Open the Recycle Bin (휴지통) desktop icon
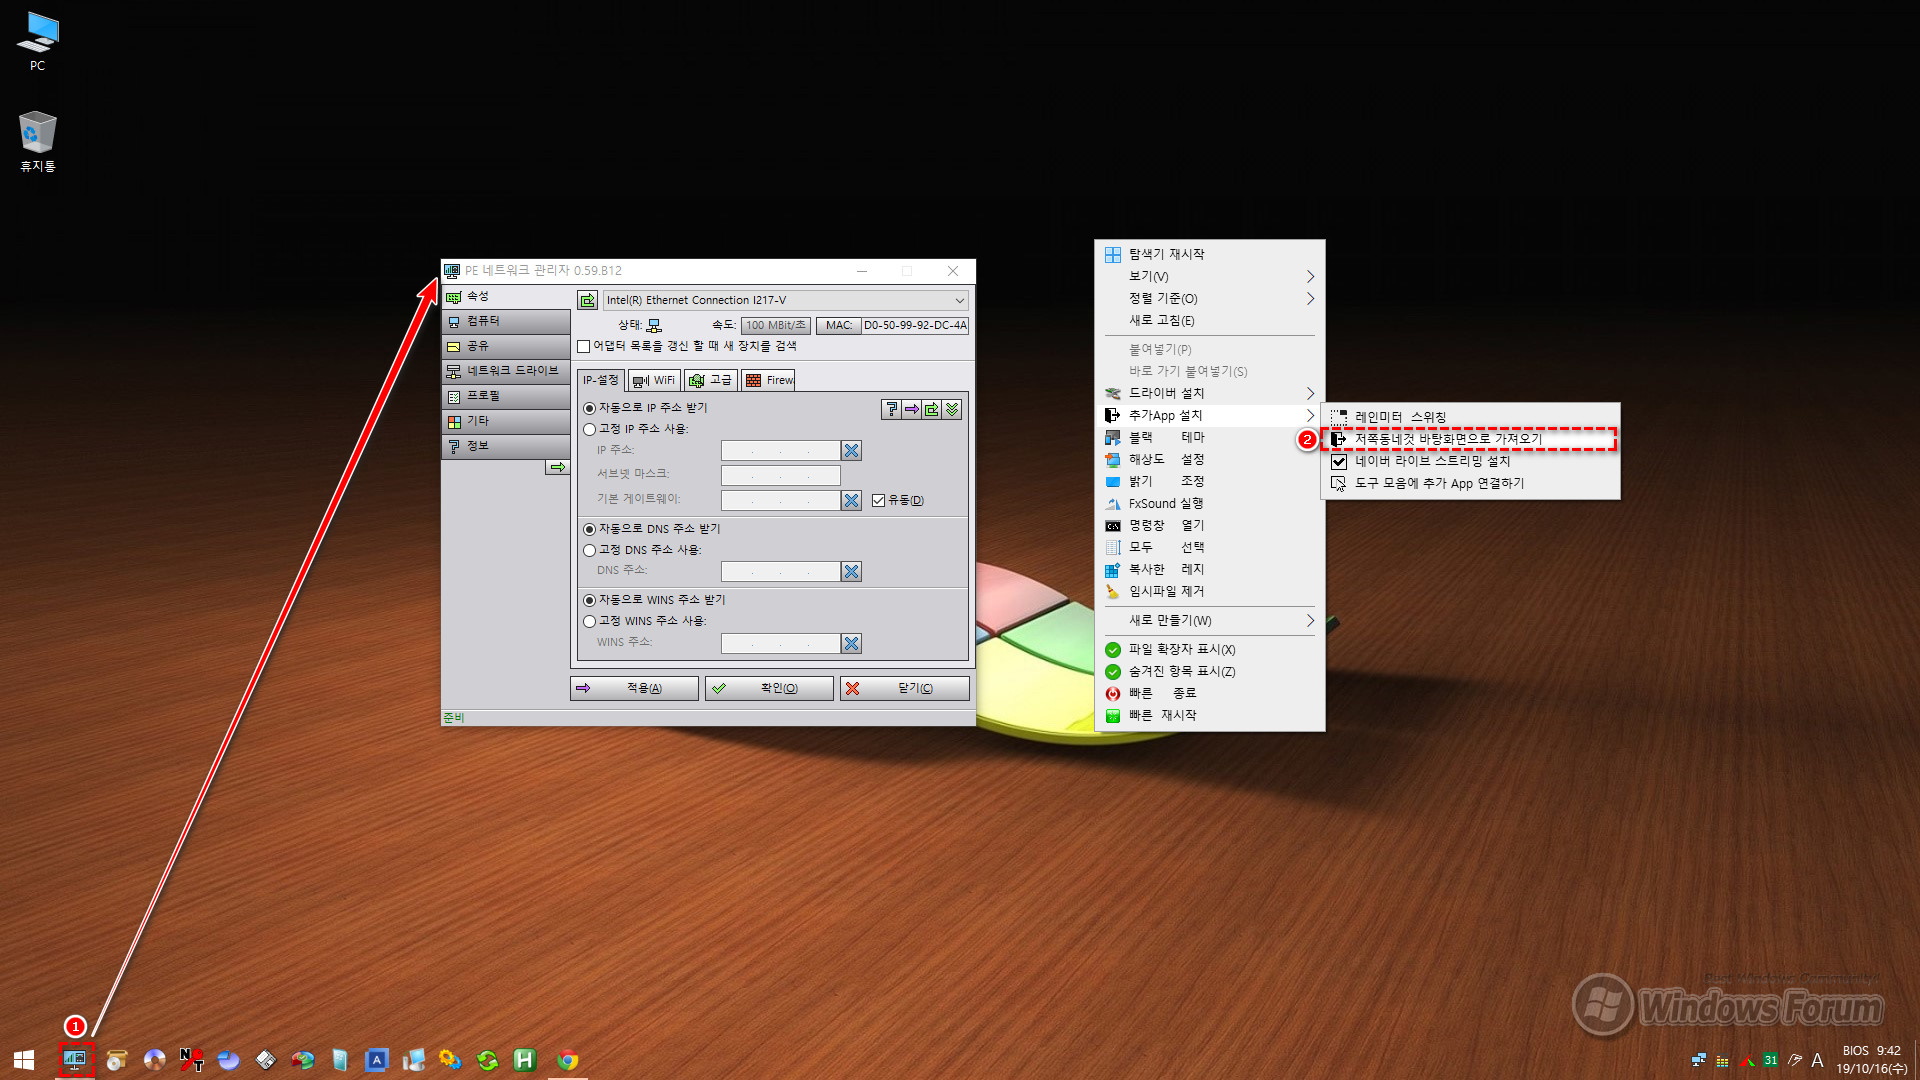The width and height of the screenshot is (1920, 1080). pyautogui.click(x=37, y=141)
